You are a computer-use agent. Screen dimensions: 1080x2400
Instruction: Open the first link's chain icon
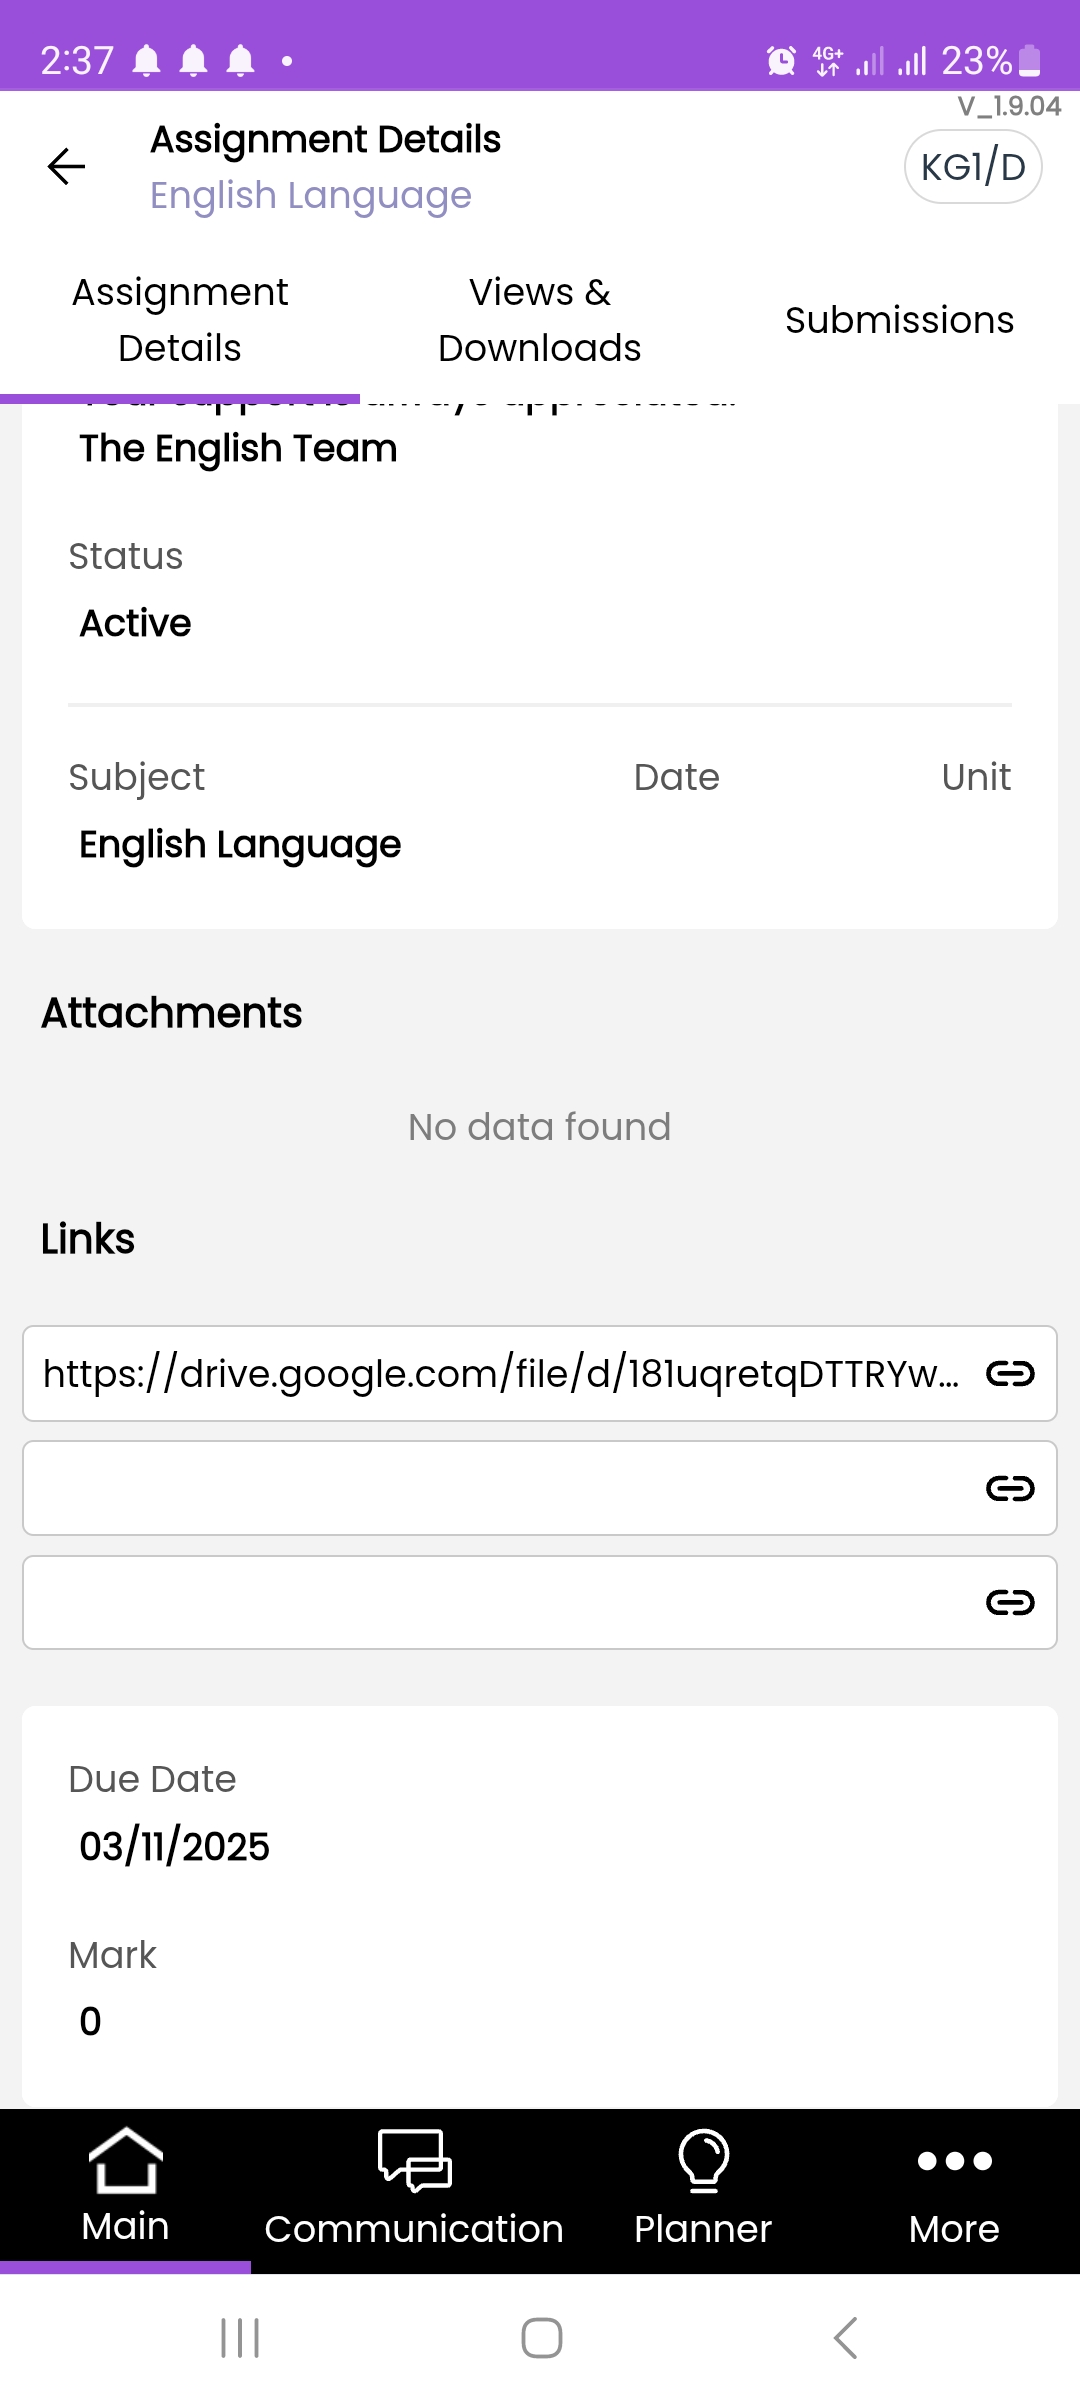point(1009,1374)
